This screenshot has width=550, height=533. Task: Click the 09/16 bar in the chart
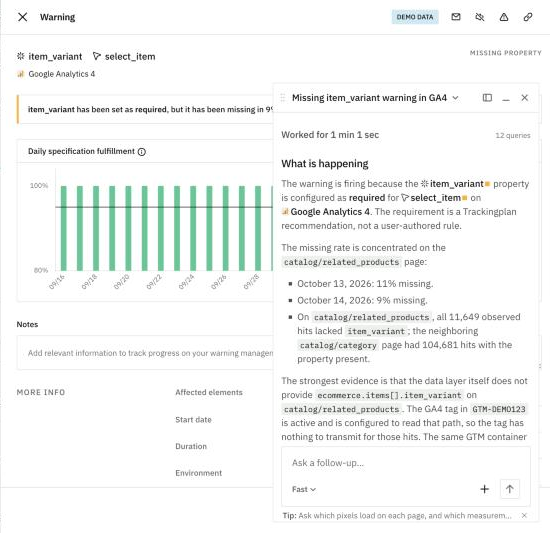point(63,228)
